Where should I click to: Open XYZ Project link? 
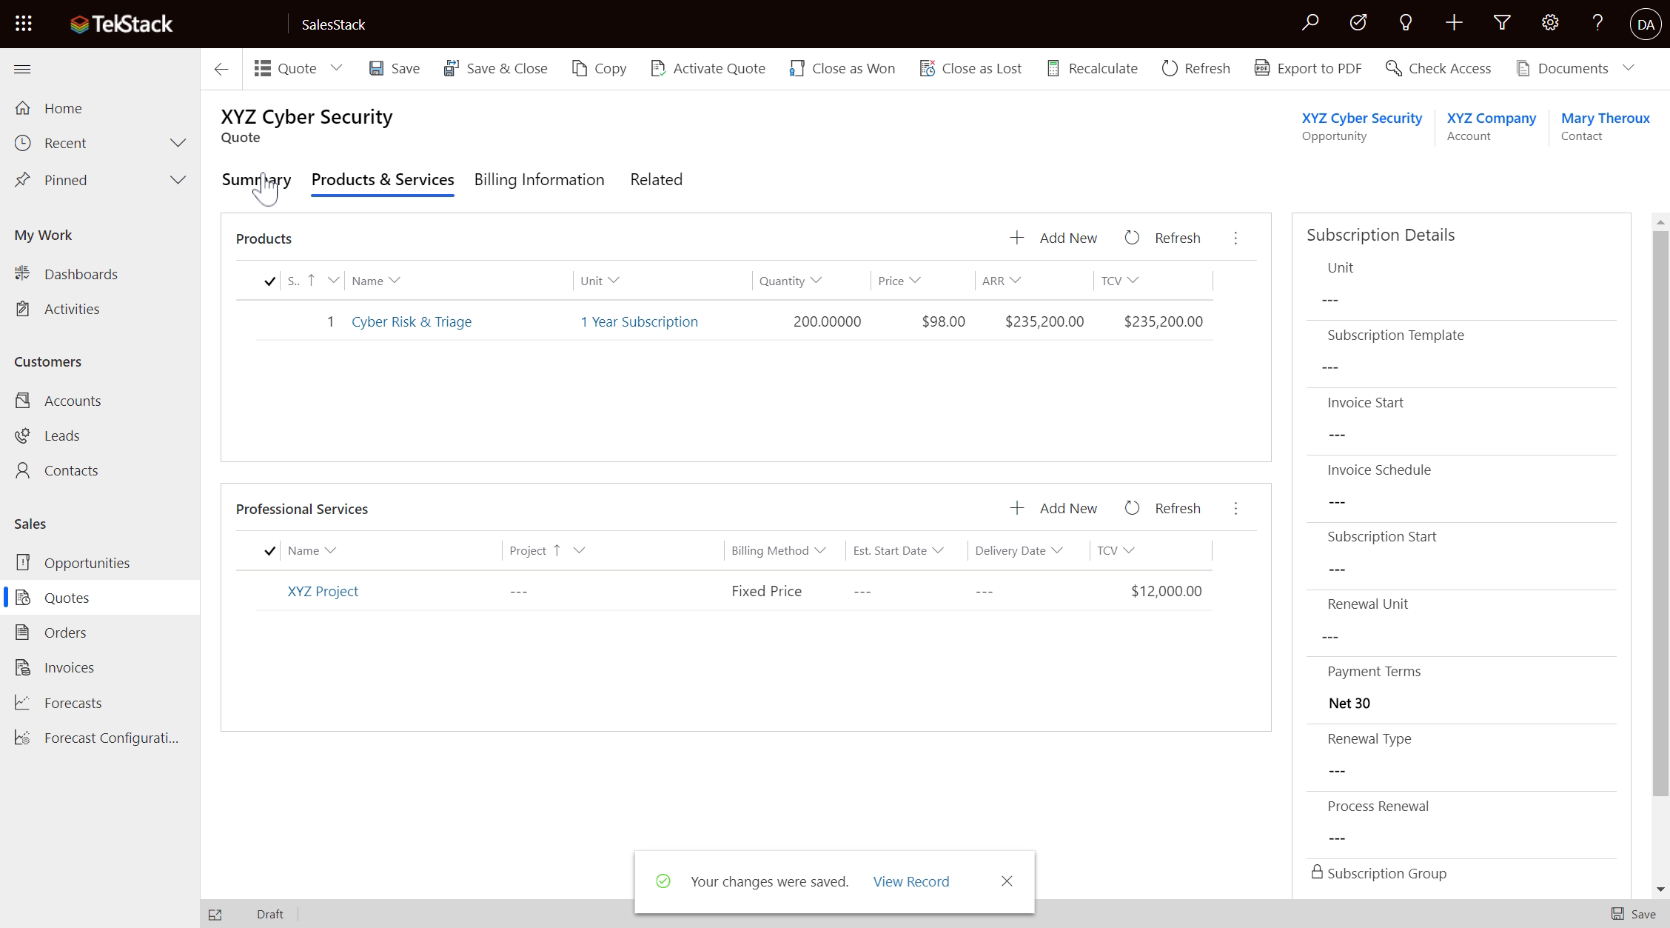[322, 591]
